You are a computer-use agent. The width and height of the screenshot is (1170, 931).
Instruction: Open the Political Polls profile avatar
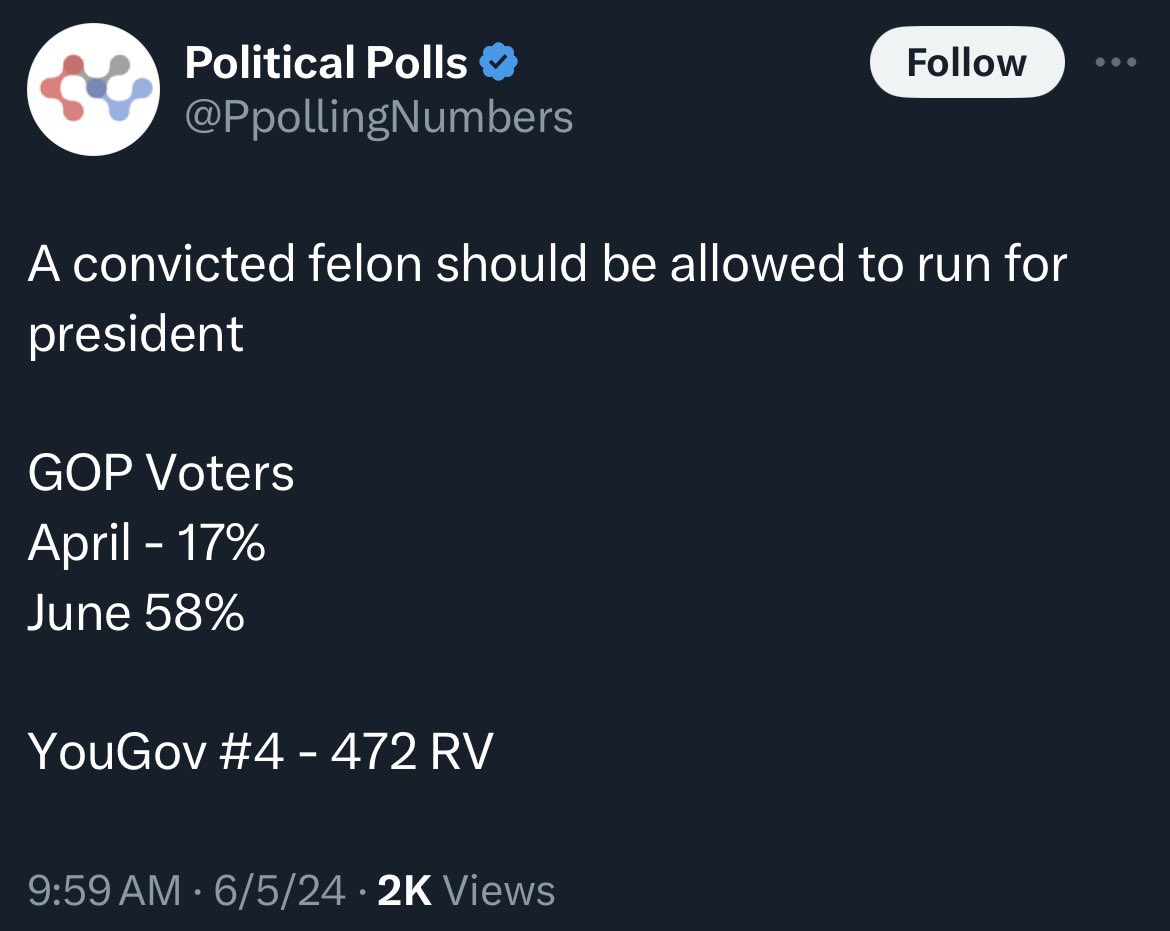coord(93,89)
